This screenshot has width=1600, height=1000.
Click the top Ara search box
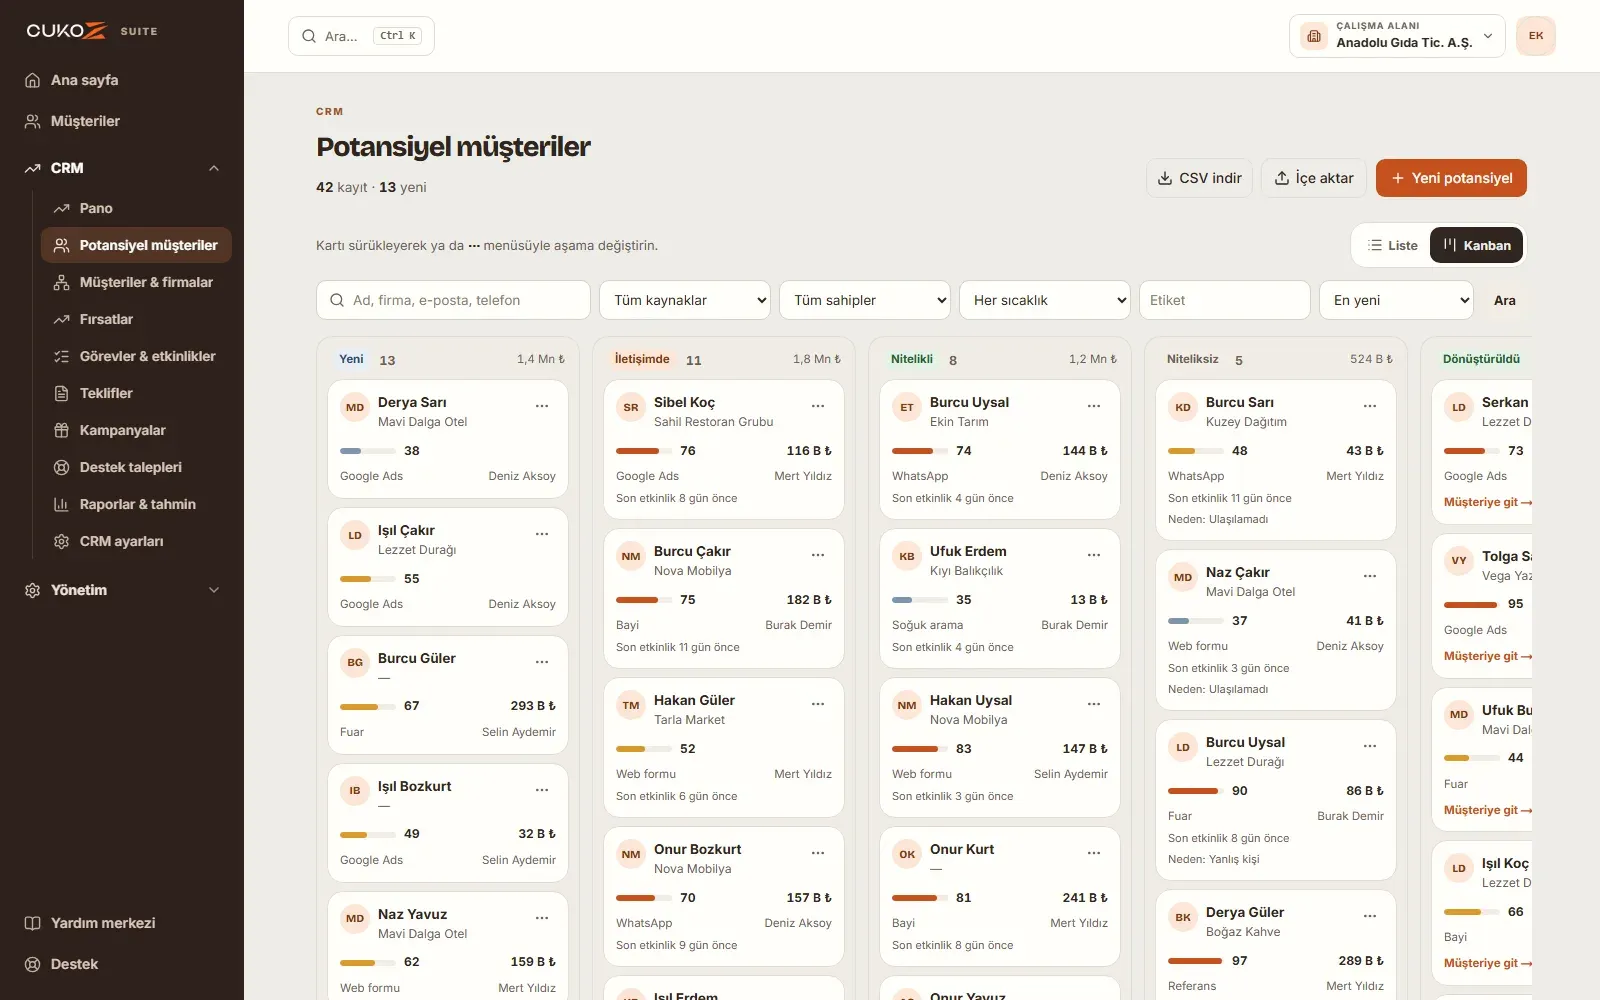click(361, 36)
